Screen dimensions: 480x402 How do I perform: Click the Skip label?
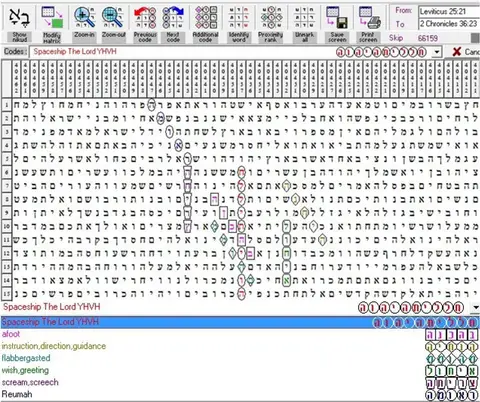tap(396, 38)
